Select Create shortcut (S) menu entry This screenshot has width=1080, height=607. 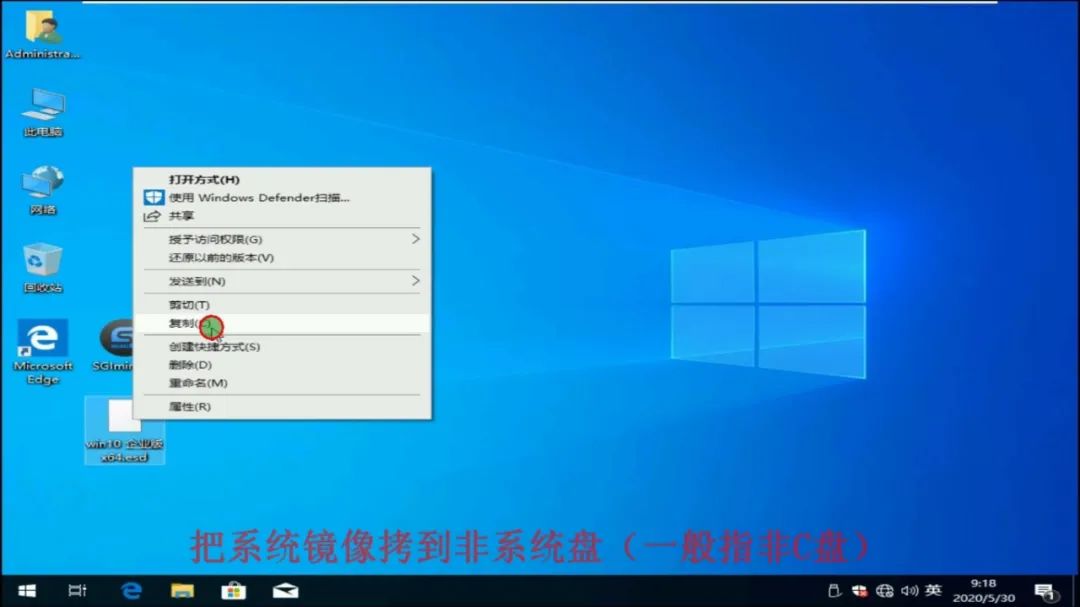282,347
